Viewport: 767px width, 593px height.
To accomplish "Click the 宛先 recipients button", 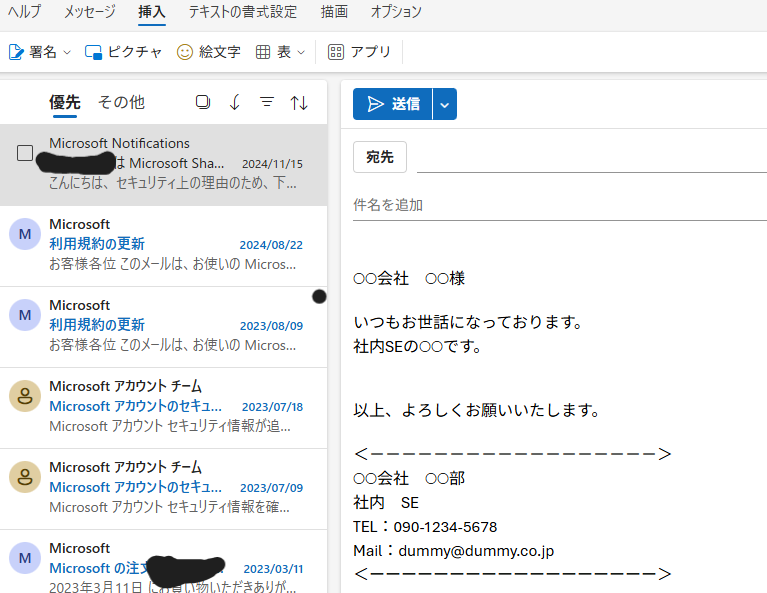I will pyautogui.click(x=380, y=157).
